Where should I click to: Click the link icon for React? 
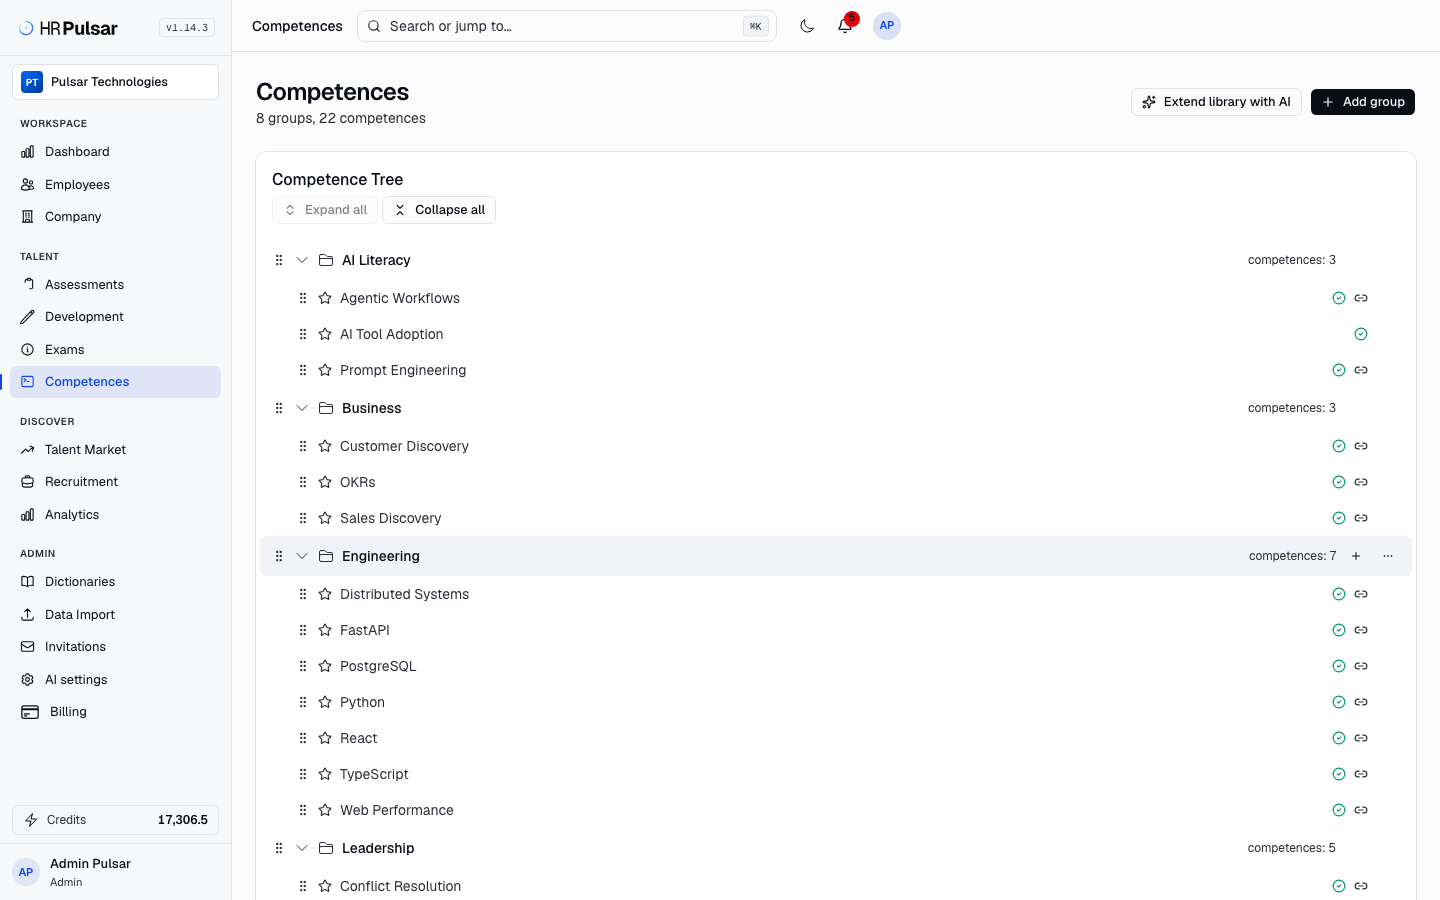pyautogui.click(x=1361, y=738)
